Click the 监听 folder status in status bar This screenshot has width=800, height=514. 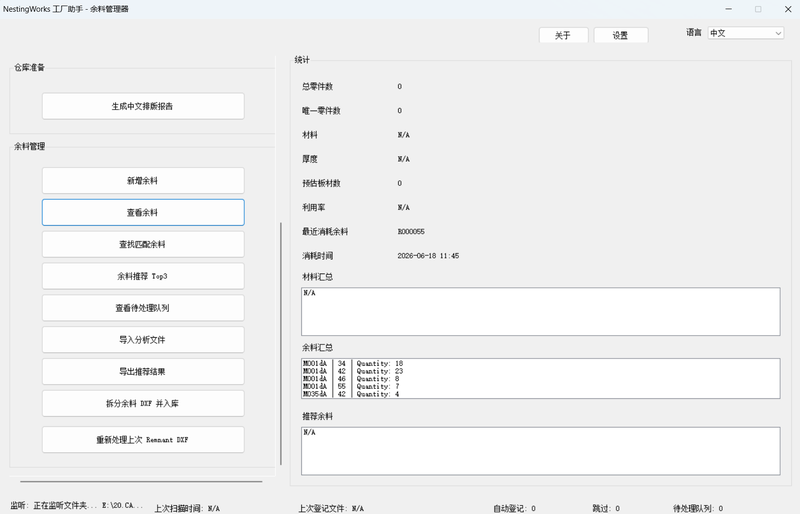[x=77, y=505]
